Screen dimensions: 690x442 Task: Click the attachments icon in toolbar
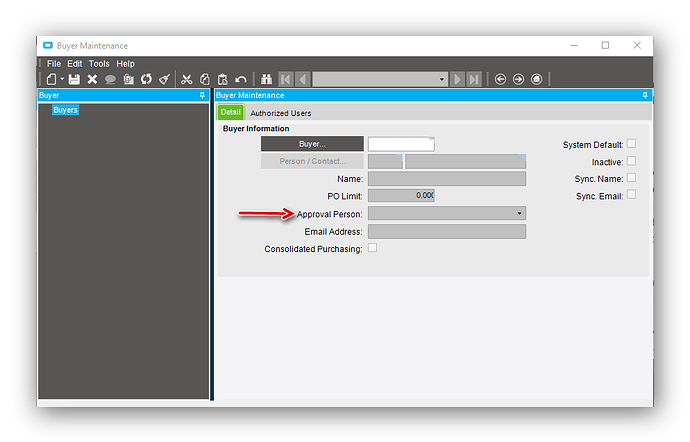pyautogui.click(x=128, y=79)
